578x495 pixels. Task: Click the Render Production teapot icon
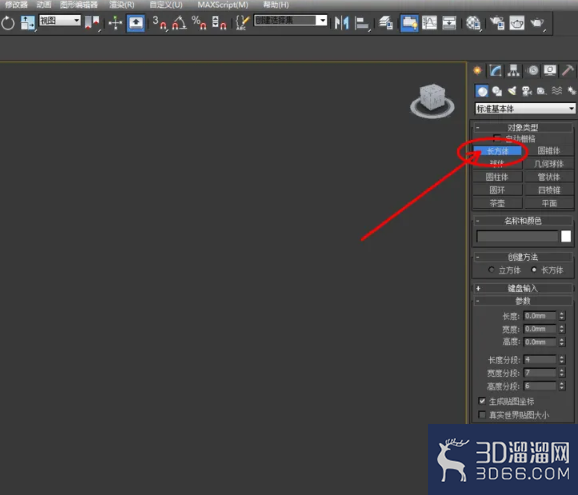point(537,23)
